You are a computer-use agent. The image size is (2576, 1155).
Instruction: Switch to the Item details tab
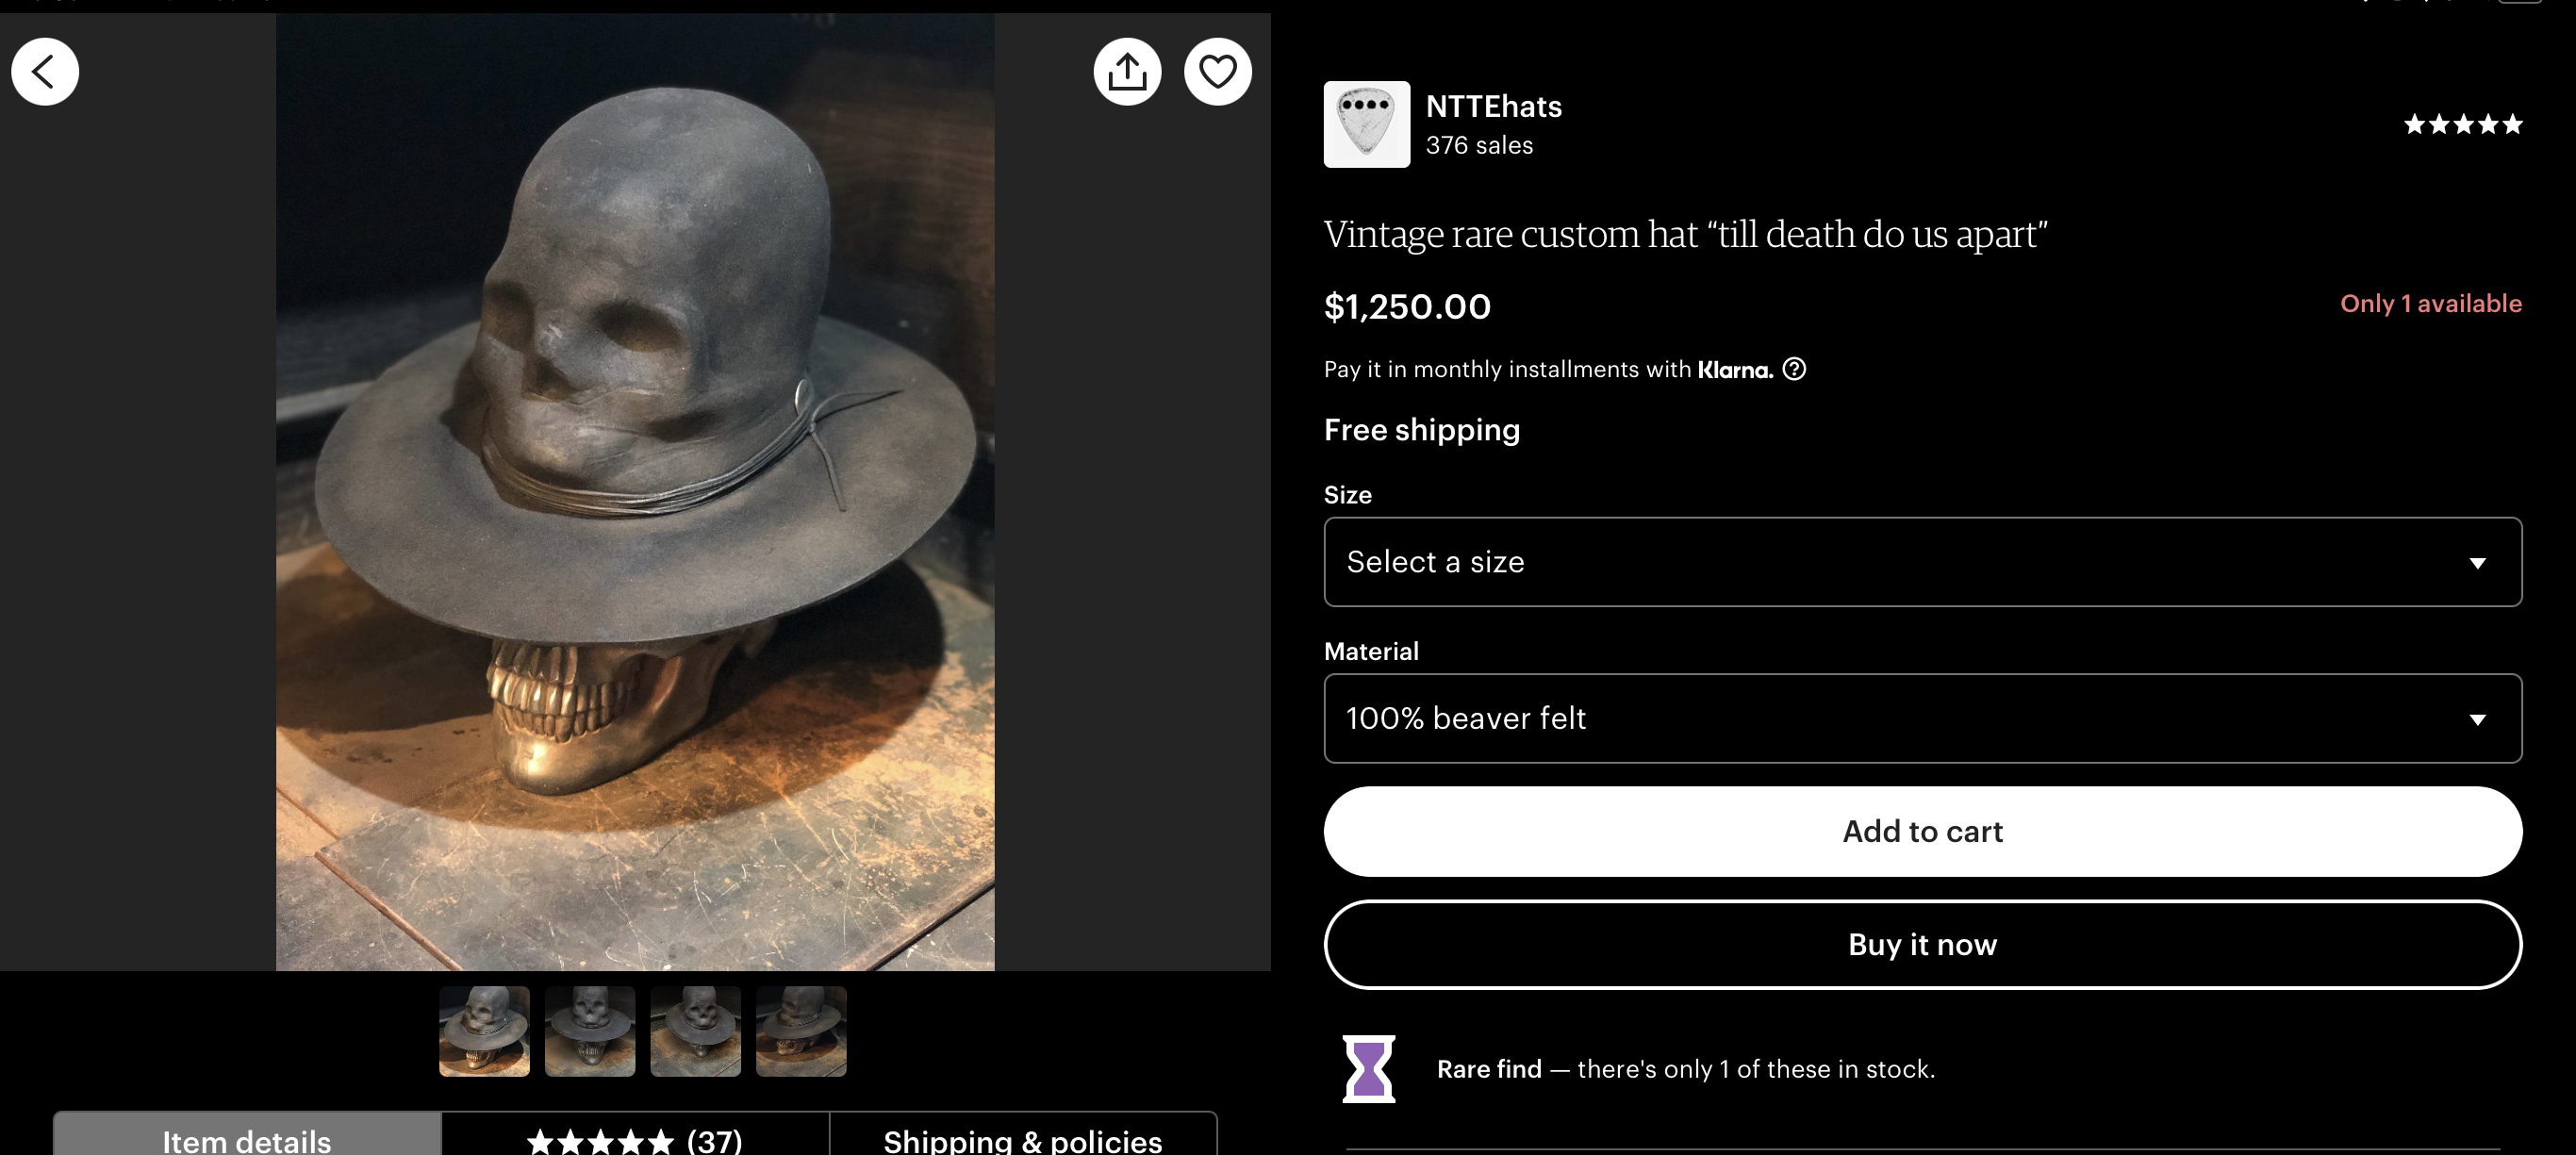[247, 1134]
